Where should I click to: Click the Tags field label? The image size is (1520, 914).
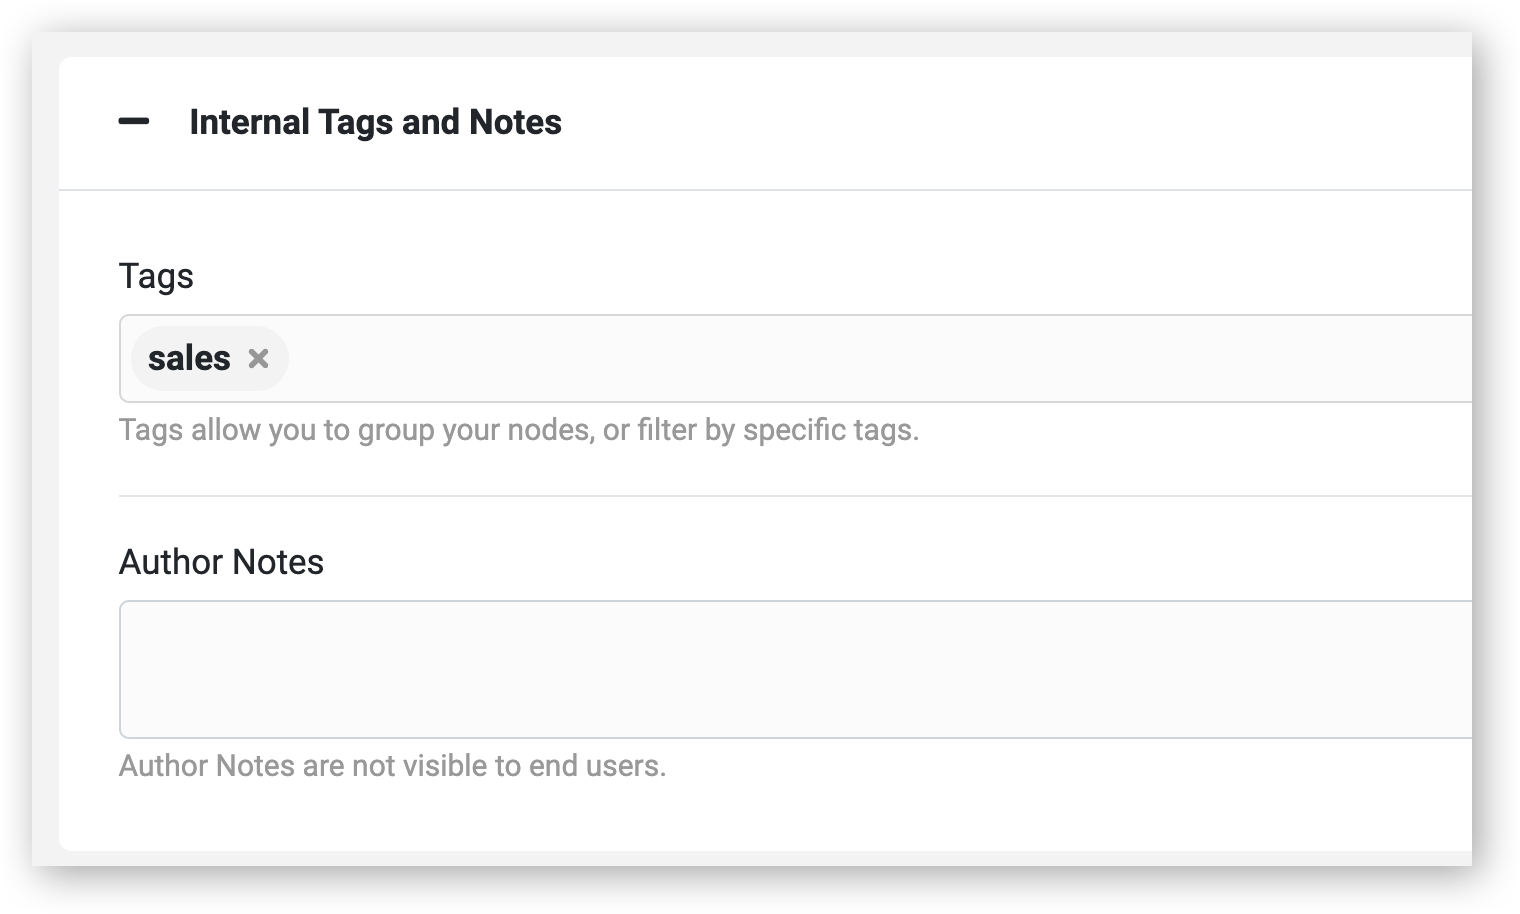pos(156,276)
